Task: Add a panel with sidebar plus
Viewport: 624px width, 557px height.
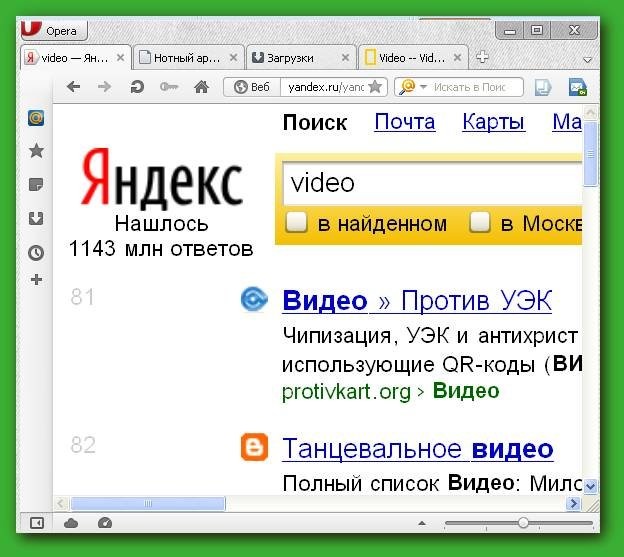Action: point(36,280)
